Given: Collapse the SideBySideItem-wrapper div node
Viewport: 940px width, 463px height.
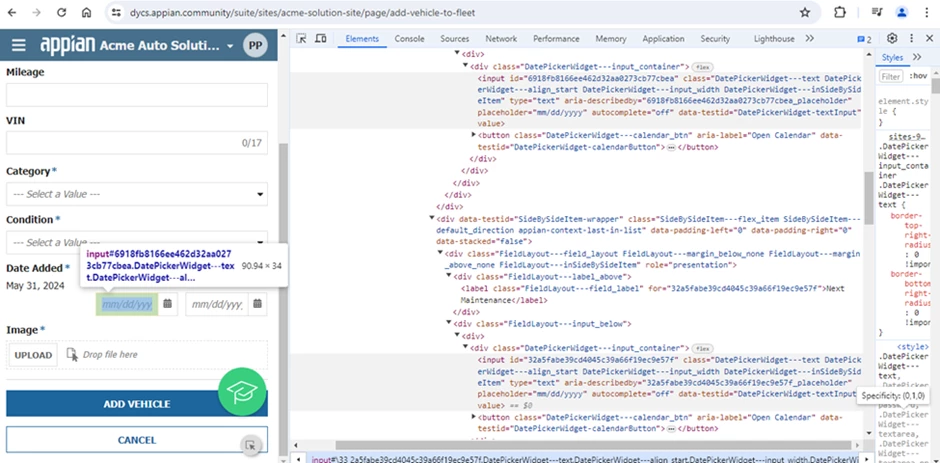Looking at the screenshot, I should pos(432,219).
